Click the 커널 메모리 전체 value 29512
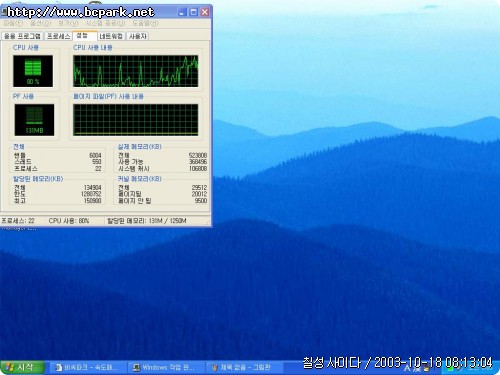The height and width of the screenshot is (375, 500). pyautogui.click(x=199, y=188)
